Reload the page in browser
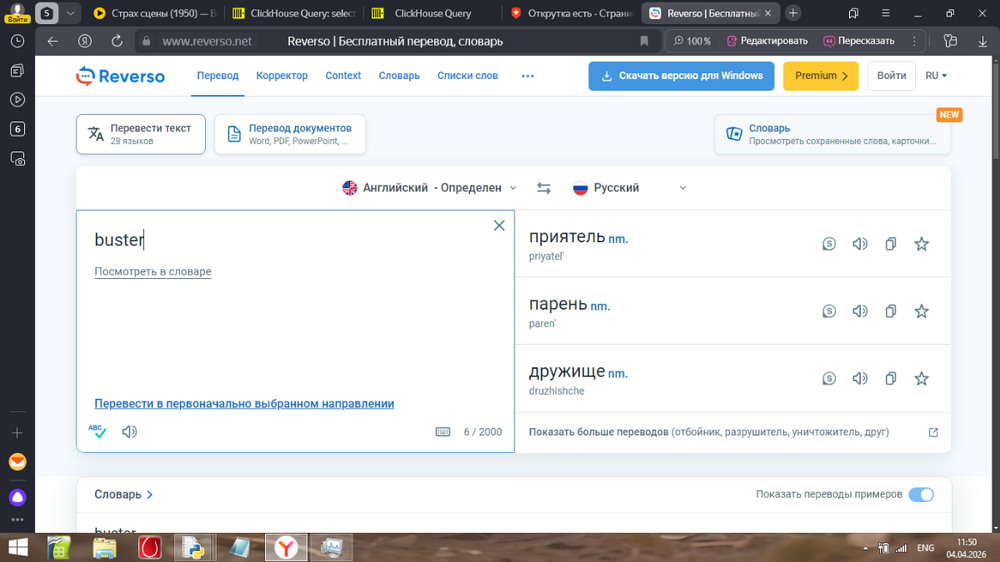The width and height of the screenshot is (1000, 562). [117, 41]
